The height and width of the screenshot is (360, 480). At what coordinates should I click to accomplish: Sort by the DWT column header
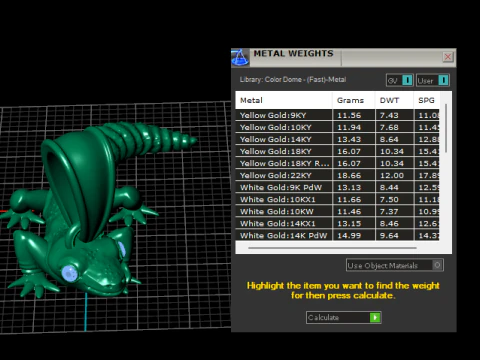pos(395,100)
